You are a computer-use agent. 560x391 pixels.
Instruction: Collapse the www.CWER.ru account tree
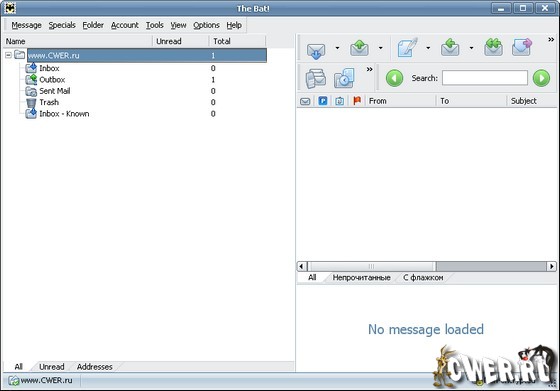8,55
